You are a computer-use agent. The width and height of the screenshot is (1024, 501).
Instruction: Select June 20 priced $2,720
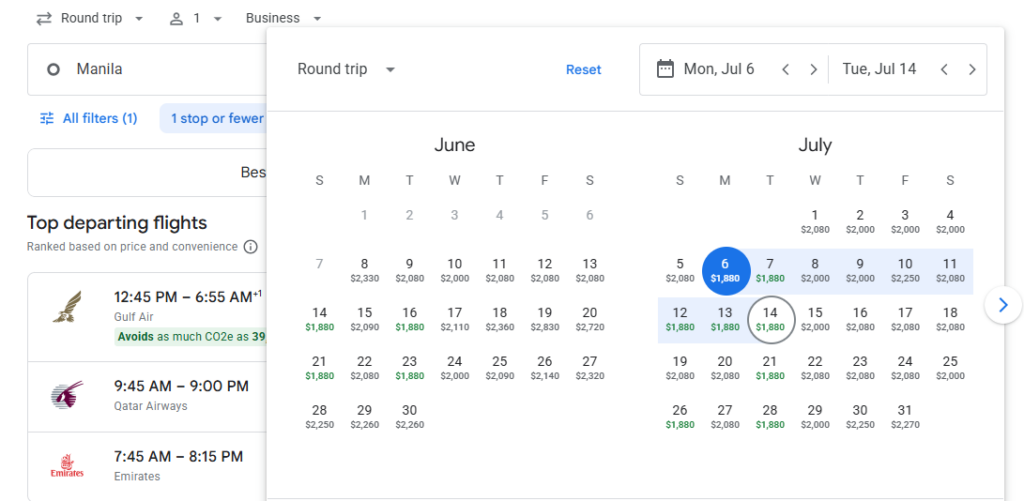click(590, 319)
